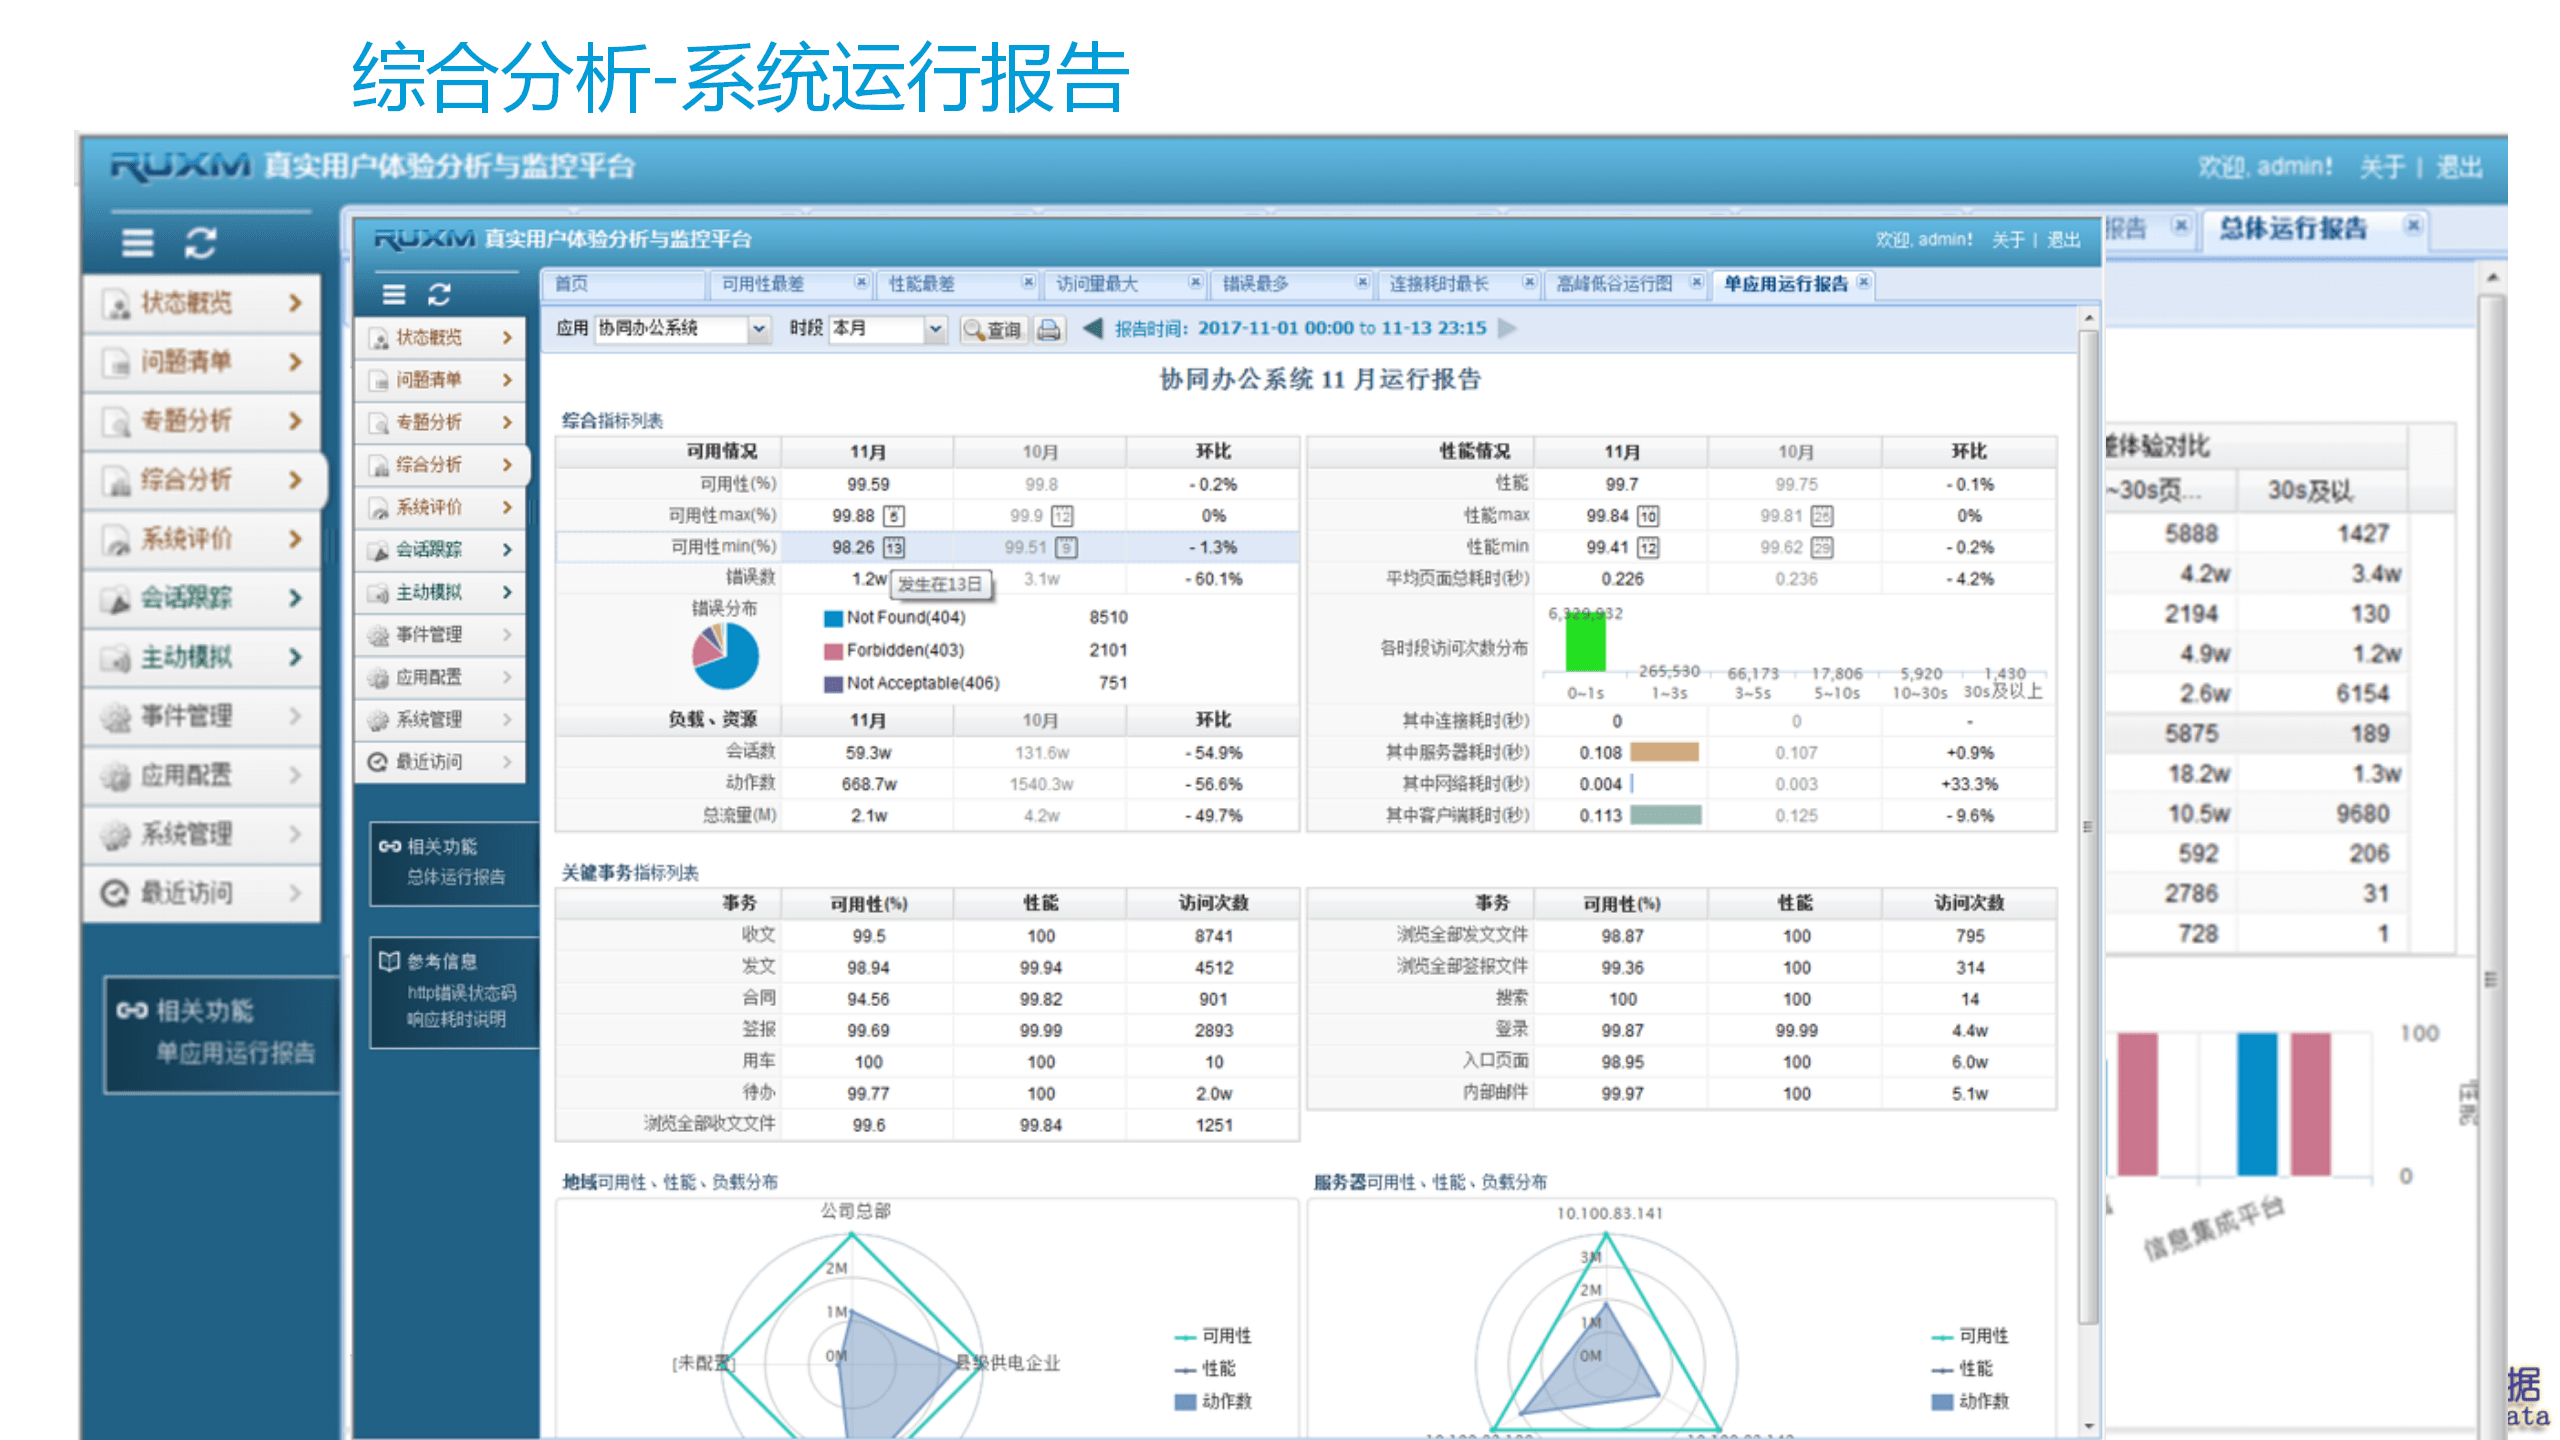The height and width of the screenshot is (1440, 2560).
Task: Click calendar day icon next to 98.26
Action: 894,548
